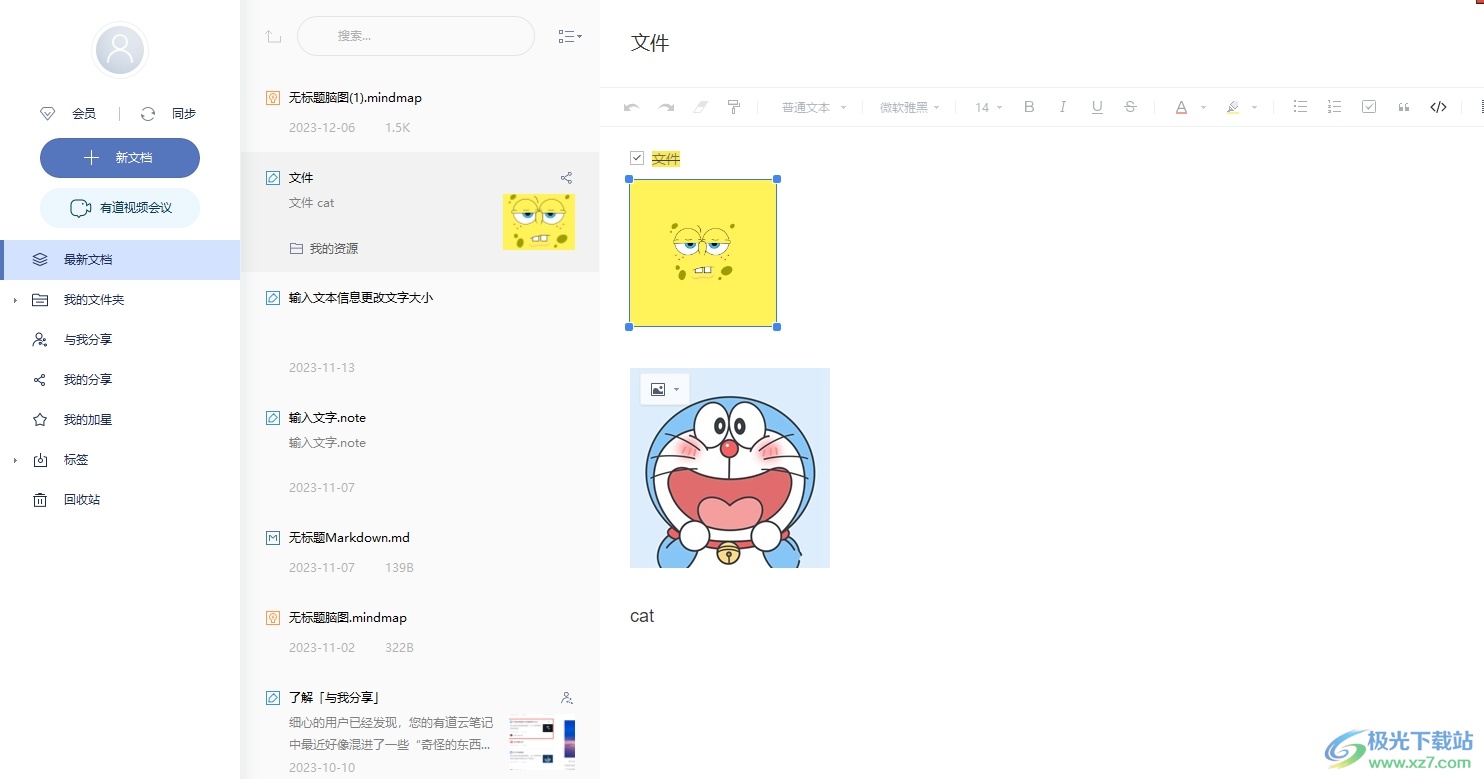Image resolution: width=1484 pixels, height=779 pixels.
Task: Click the note title 文件
Action: click(650, 43)
